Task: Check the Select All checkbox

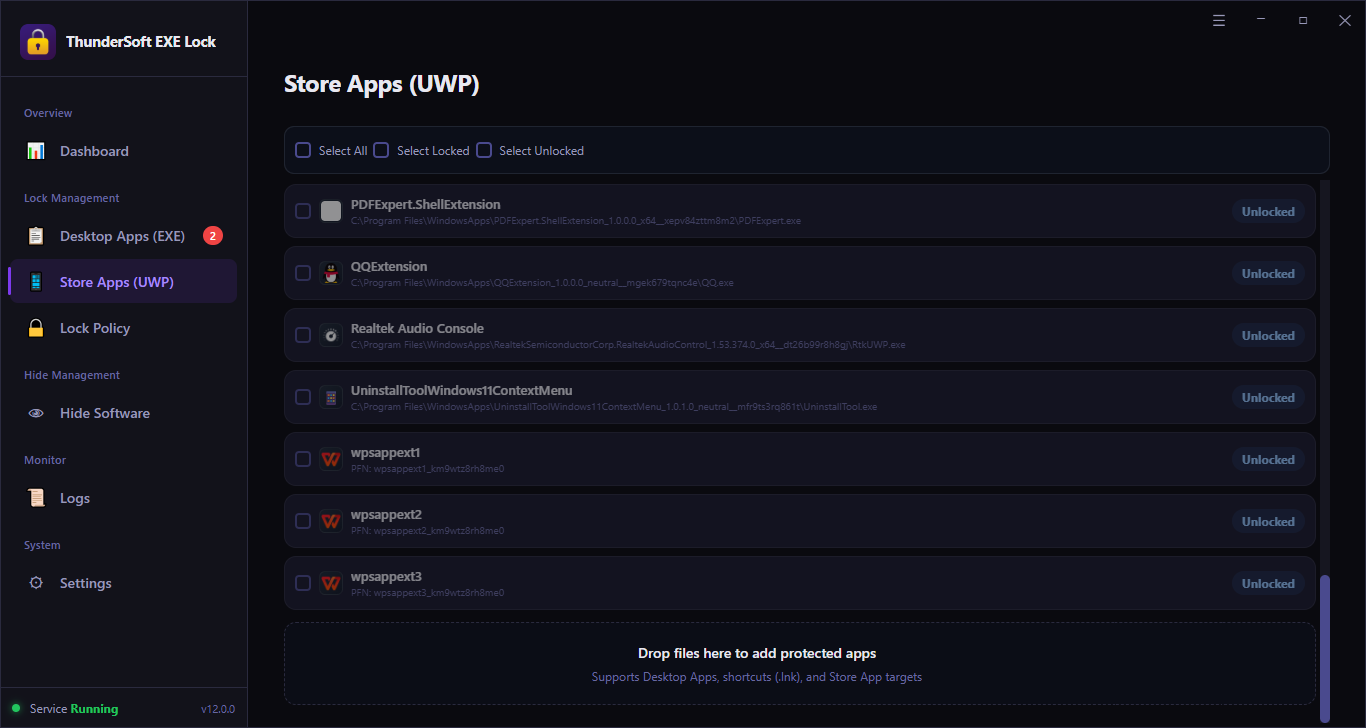Action: tap(303, 150)
